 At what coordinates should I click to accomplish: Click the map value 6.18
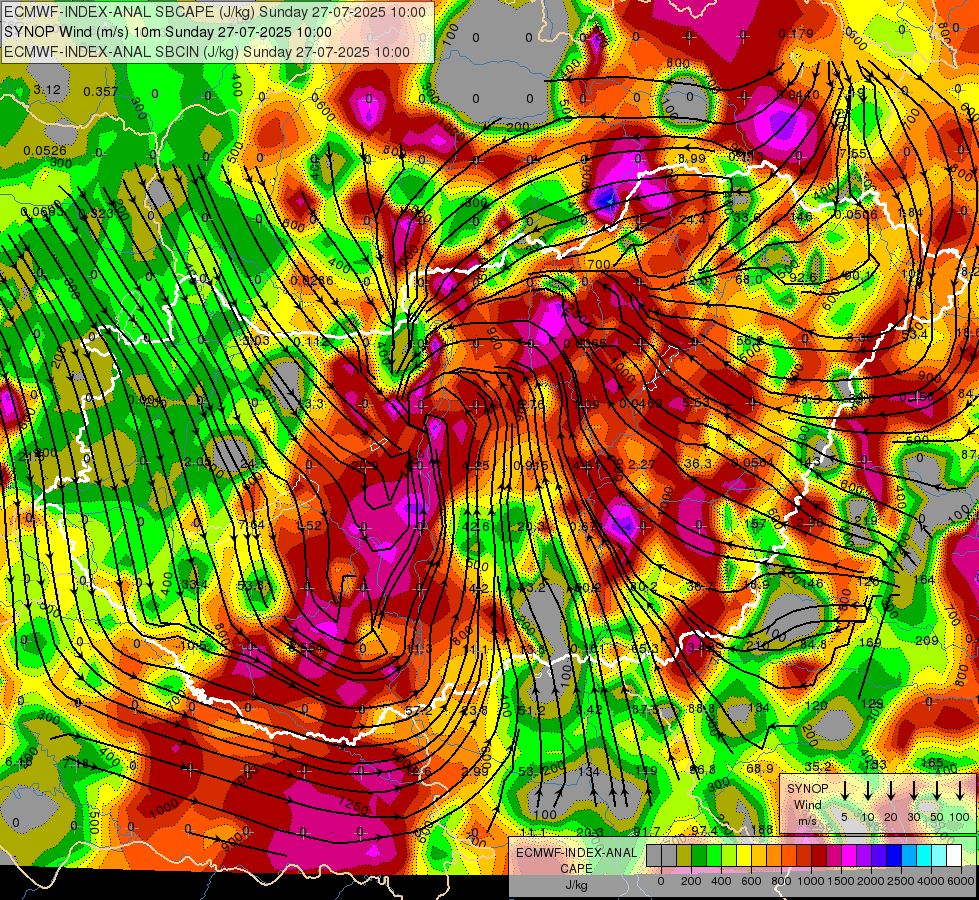(17, 762)
